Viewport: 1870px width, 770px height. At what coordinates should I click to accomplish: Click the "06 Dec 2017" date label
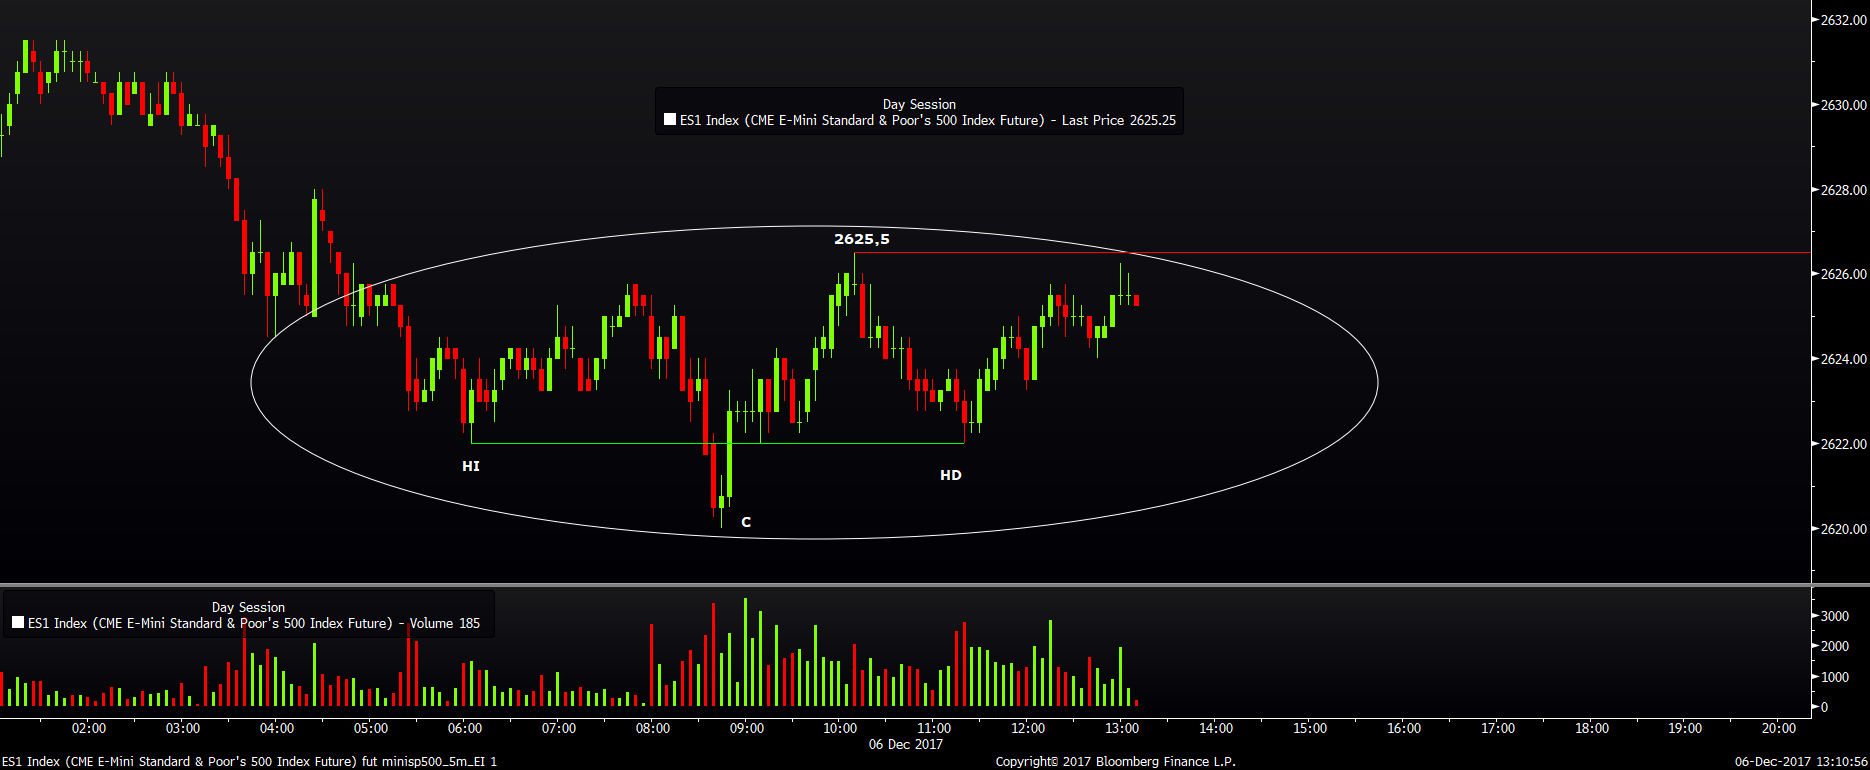coord(906,744)
